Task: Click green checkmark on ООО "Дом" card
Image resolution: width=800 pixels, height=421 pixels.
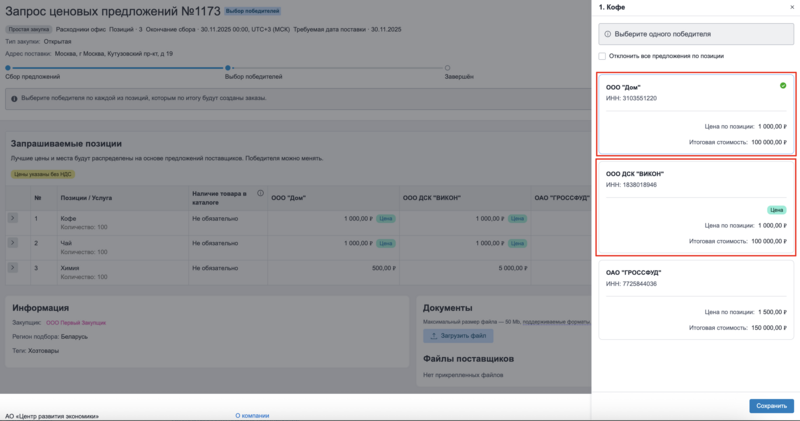Action: click(x=782, y=86)
